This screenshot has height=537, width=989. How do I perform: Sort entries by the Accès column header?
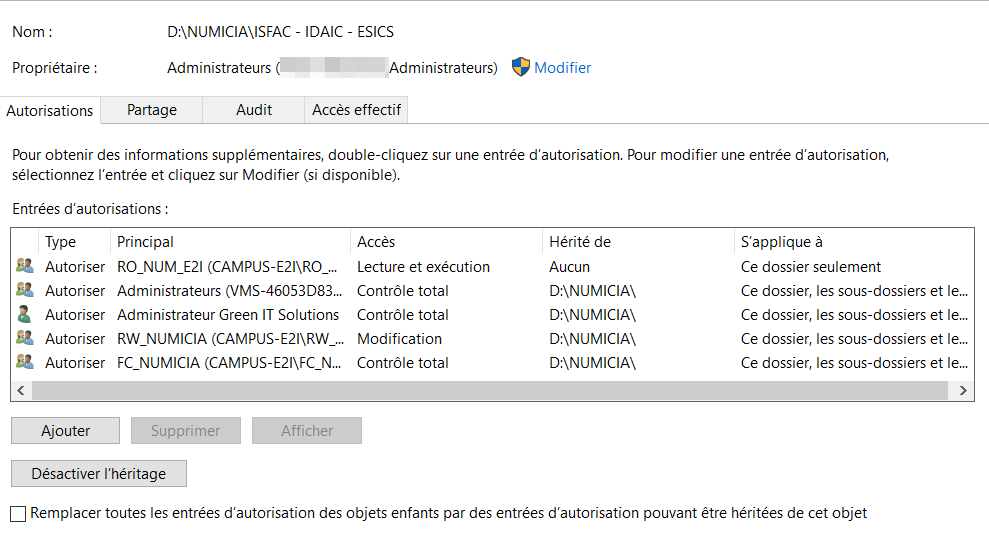pos(376,242)
